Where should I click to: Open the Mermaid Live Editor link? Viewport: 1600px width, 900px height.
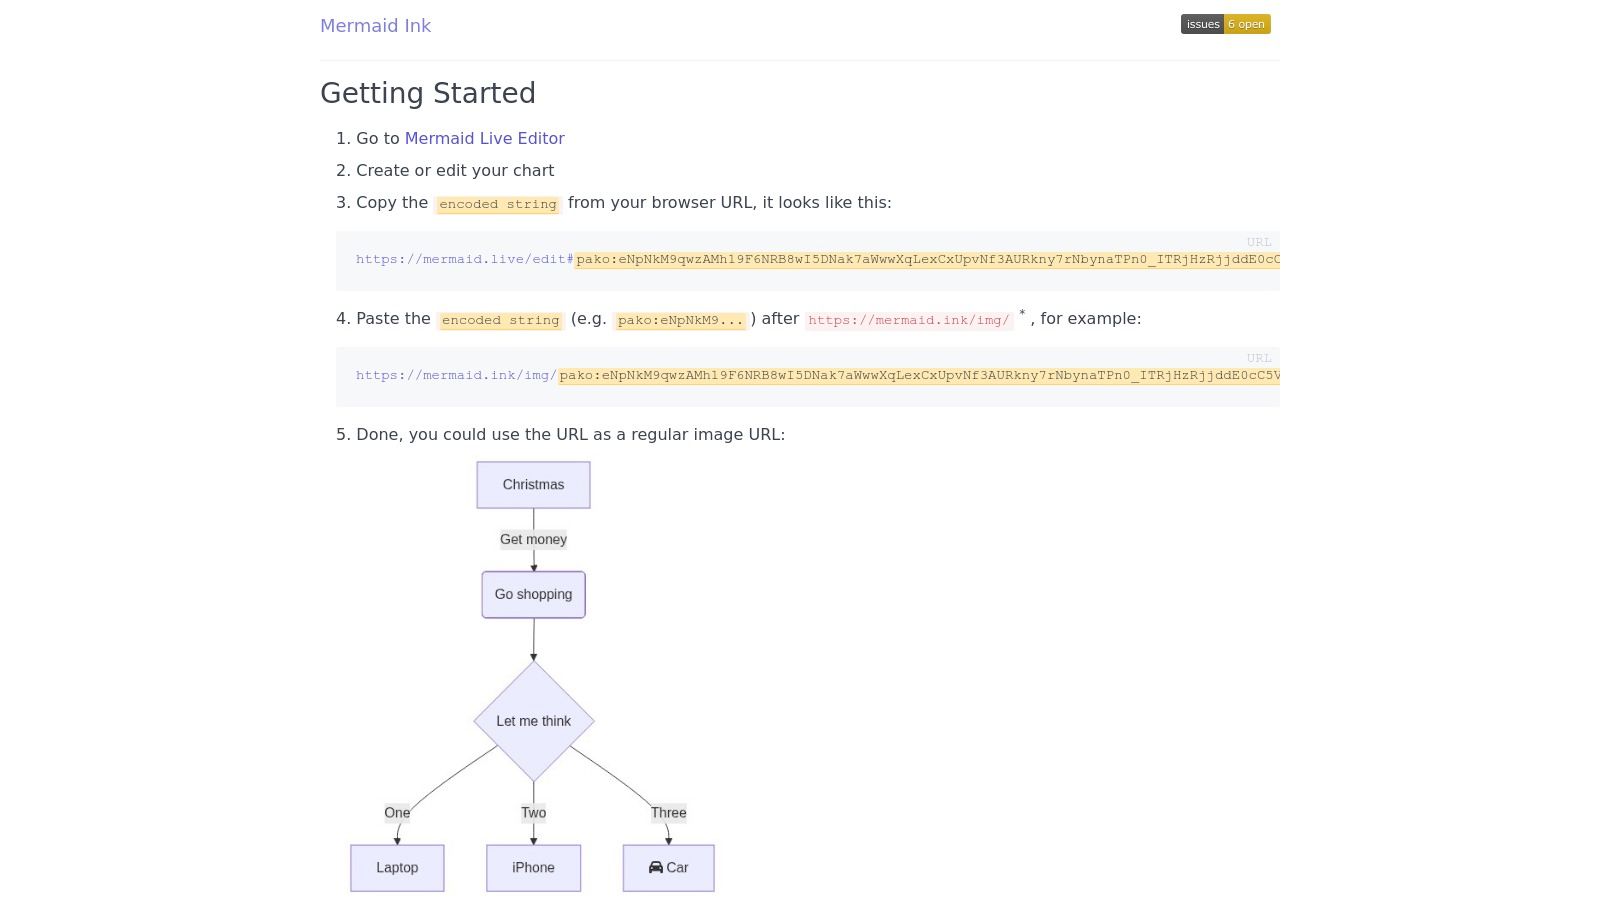(484, 138)
